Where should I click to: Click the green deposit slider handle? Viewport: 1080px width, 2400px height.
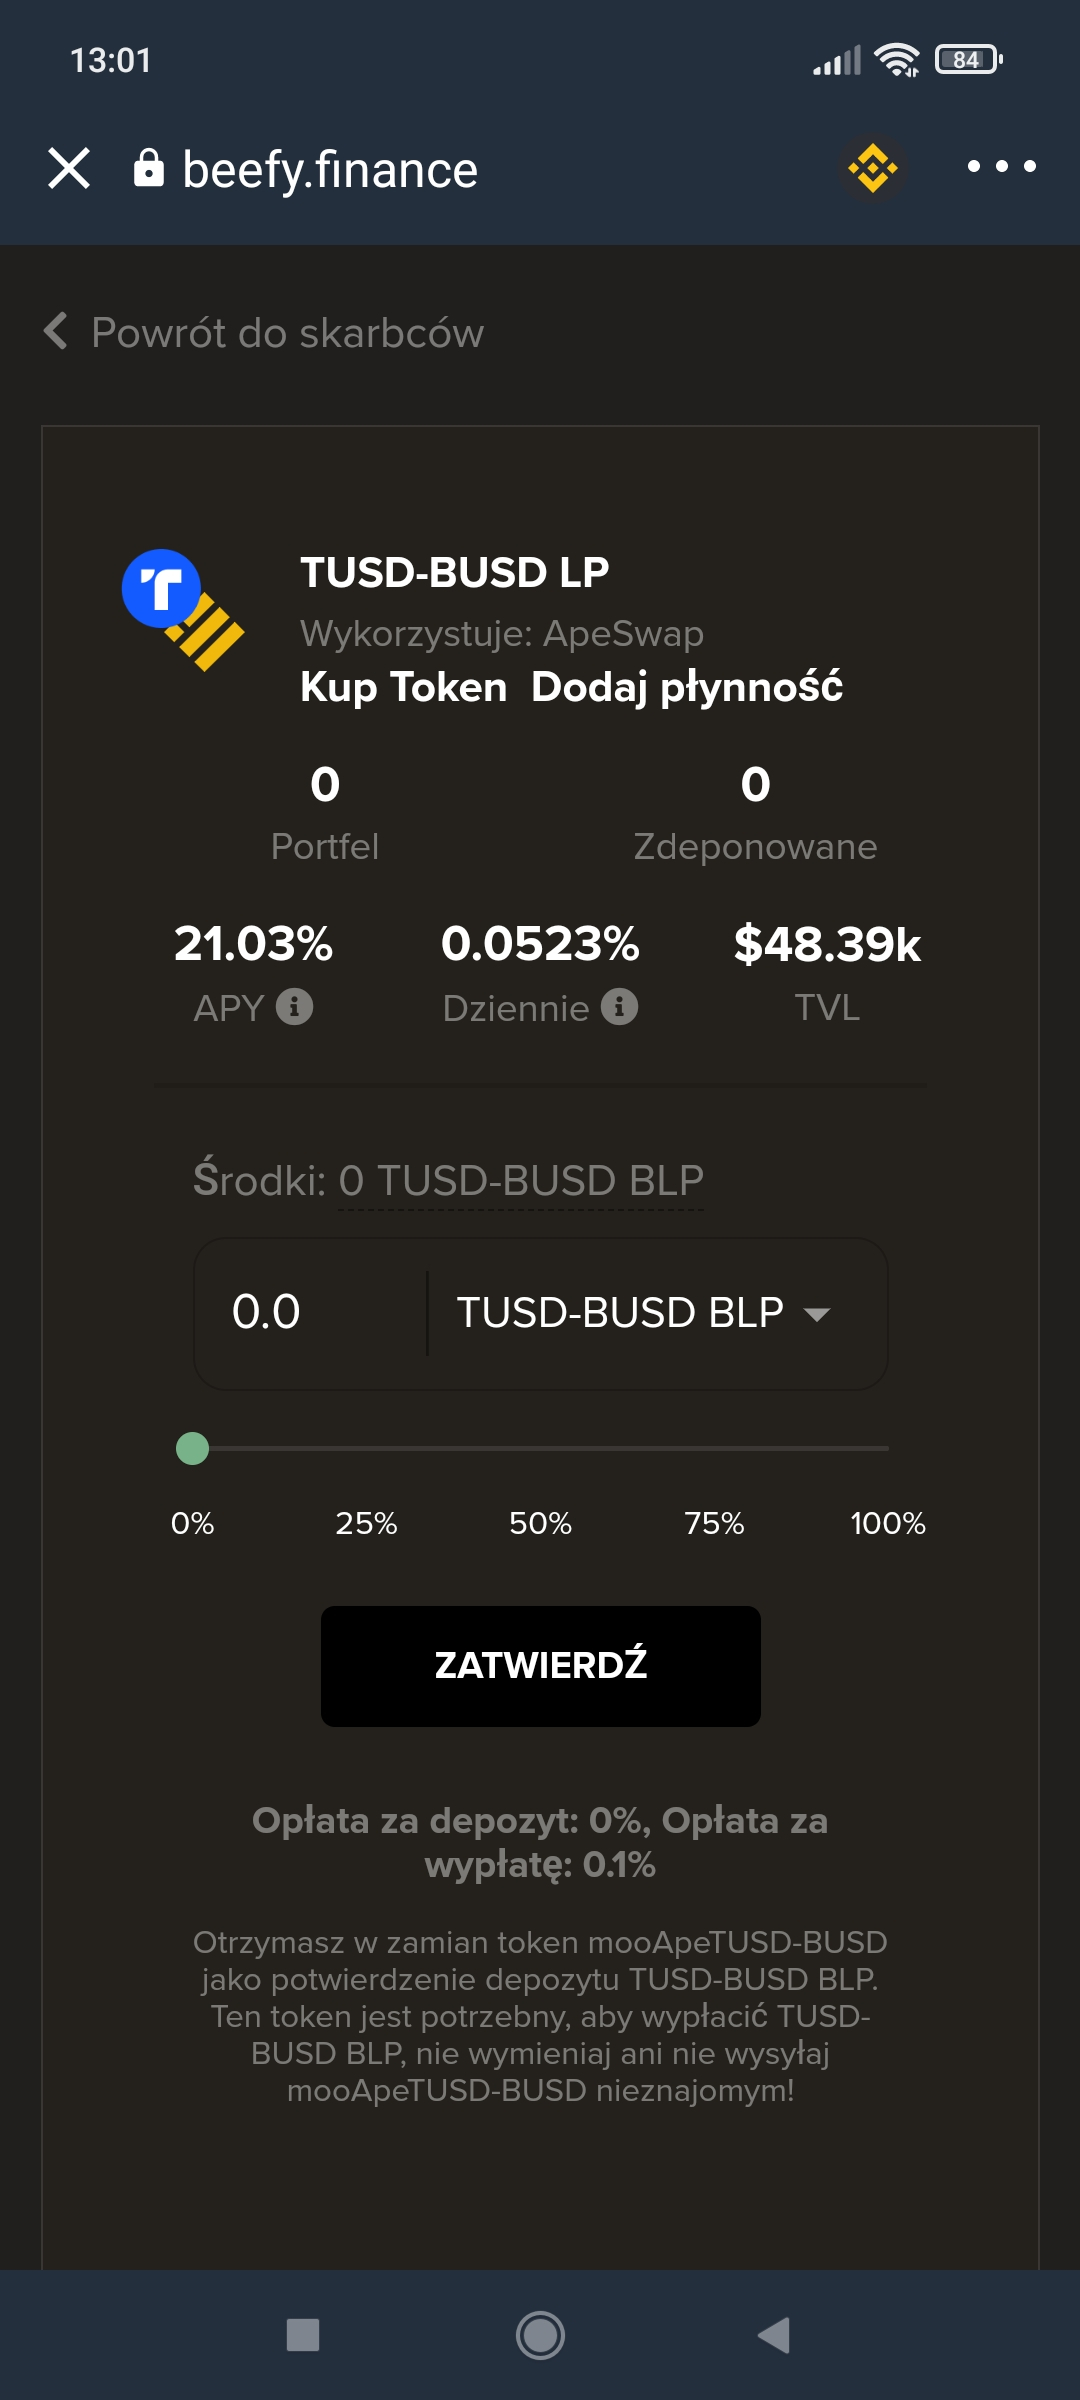coord(192,1448)
